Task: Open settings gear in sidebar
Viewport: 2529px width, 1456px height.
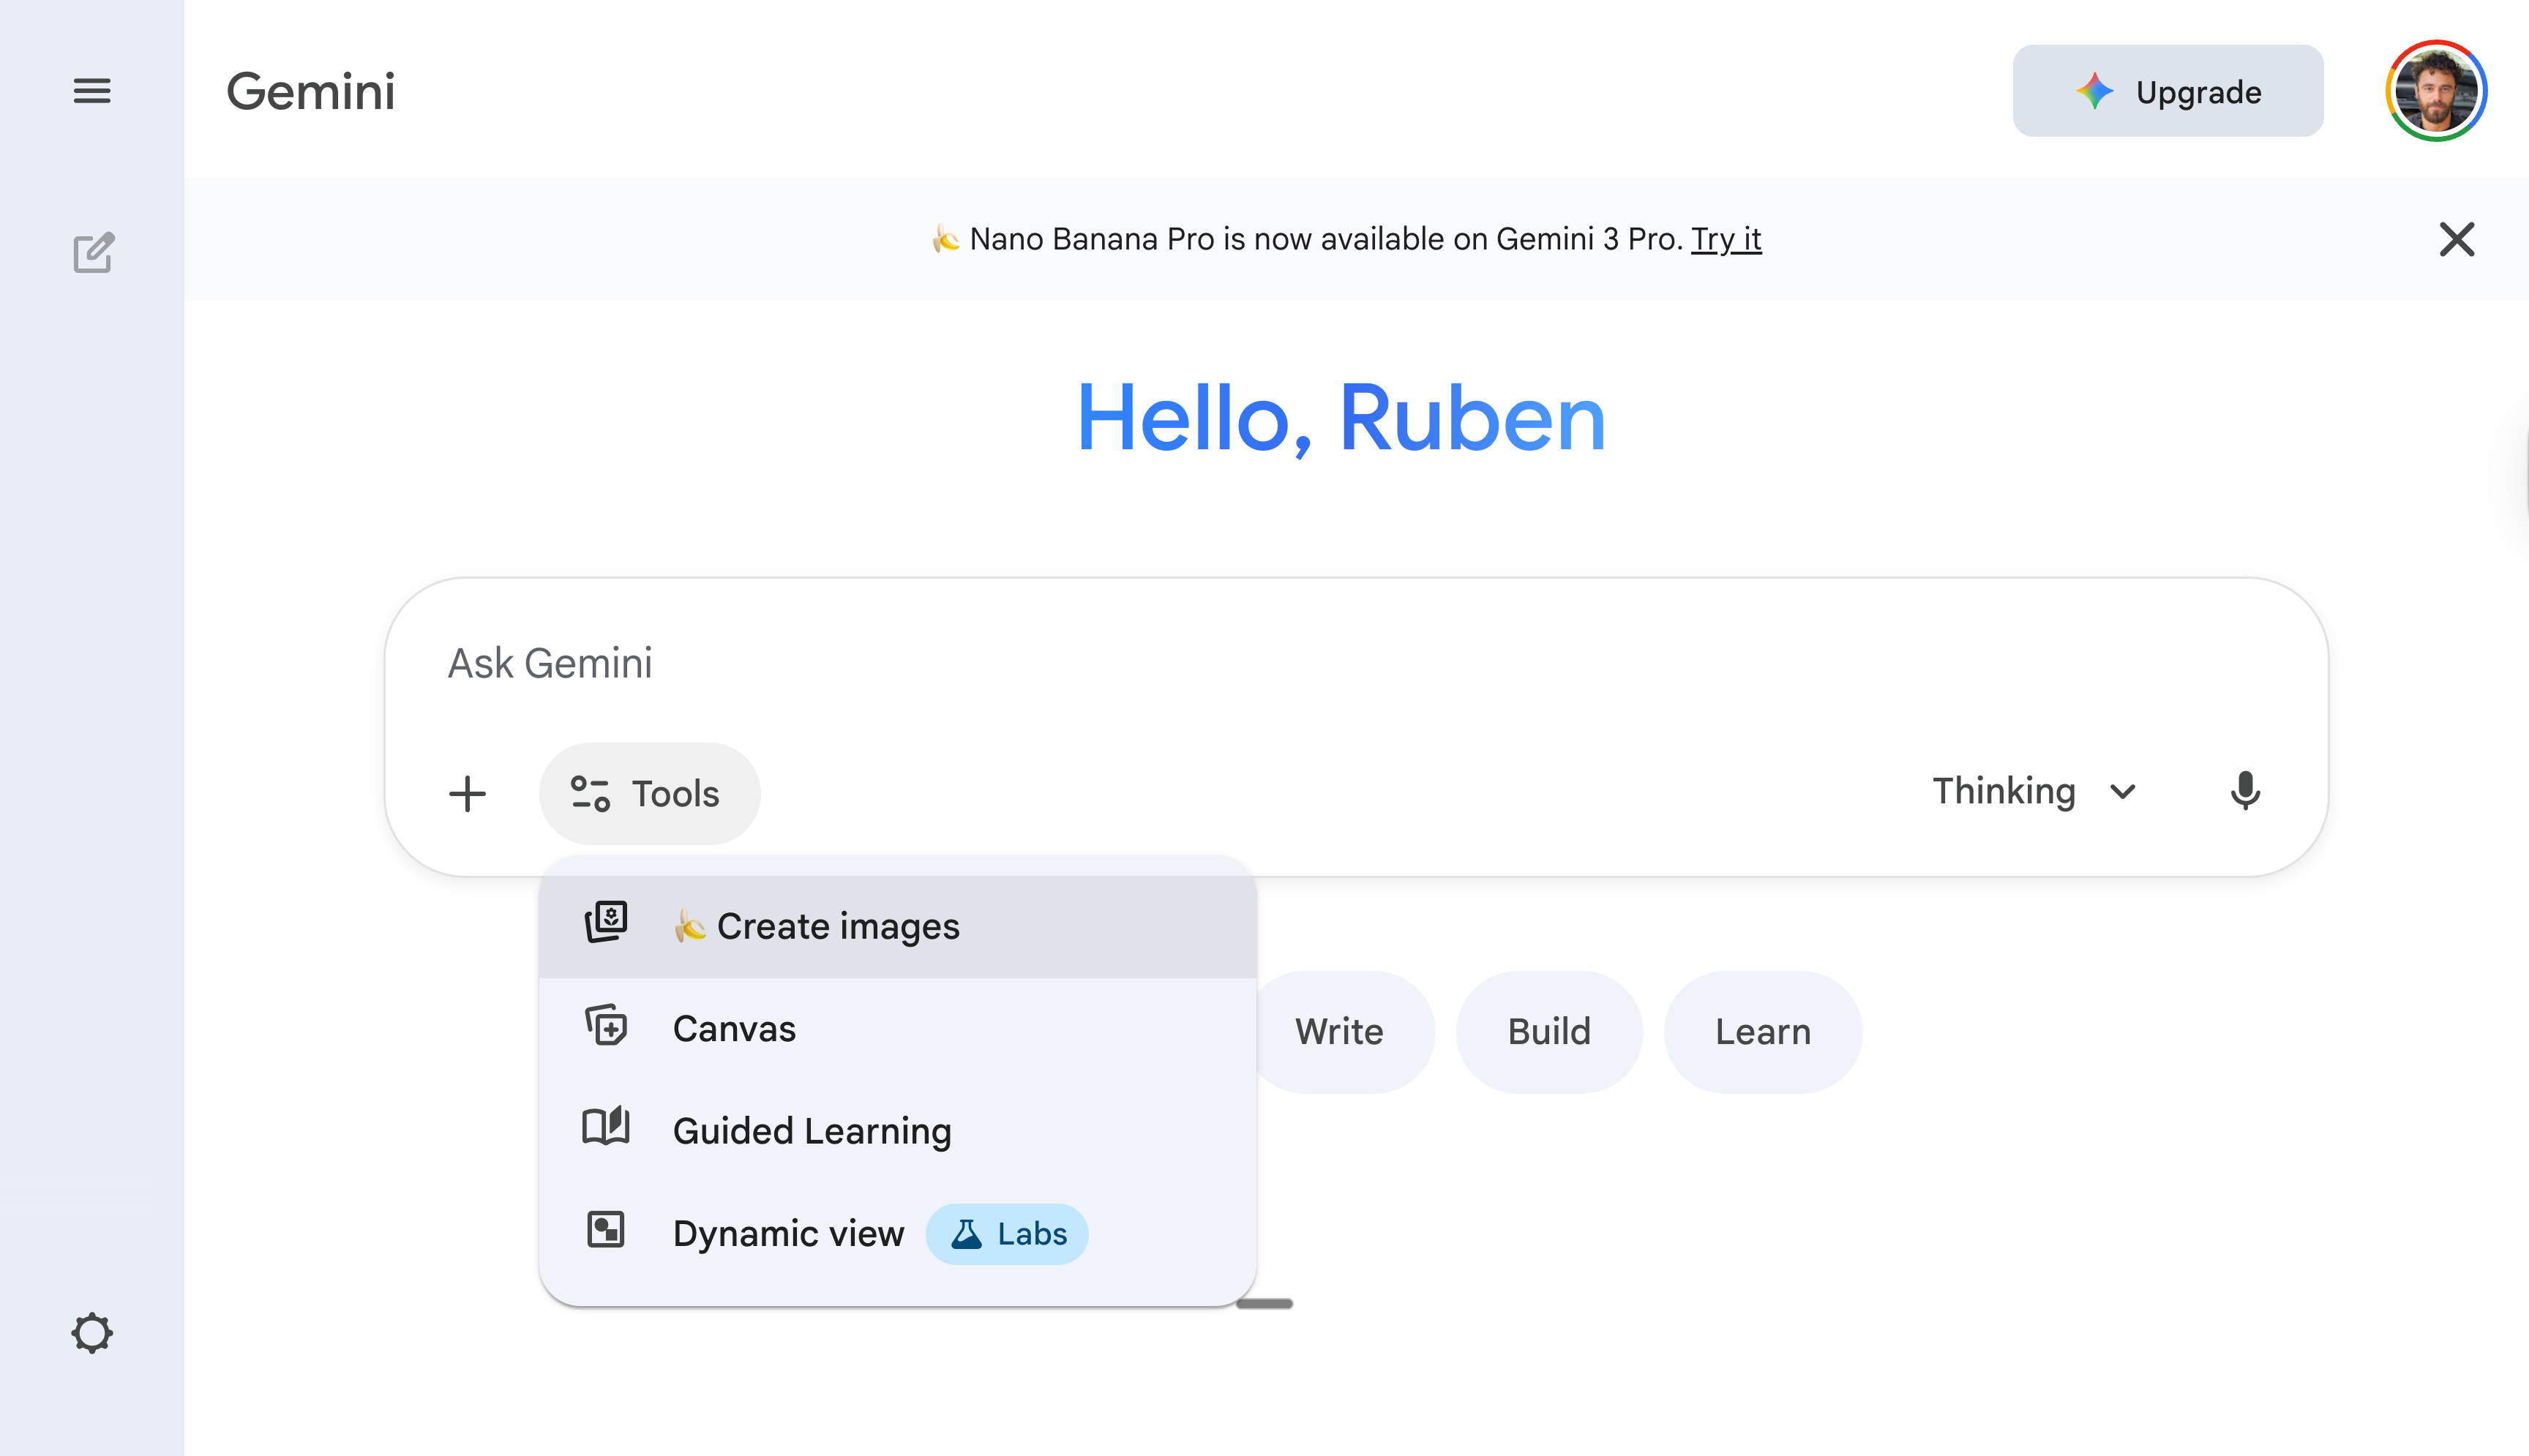Action: [92, 1332]
